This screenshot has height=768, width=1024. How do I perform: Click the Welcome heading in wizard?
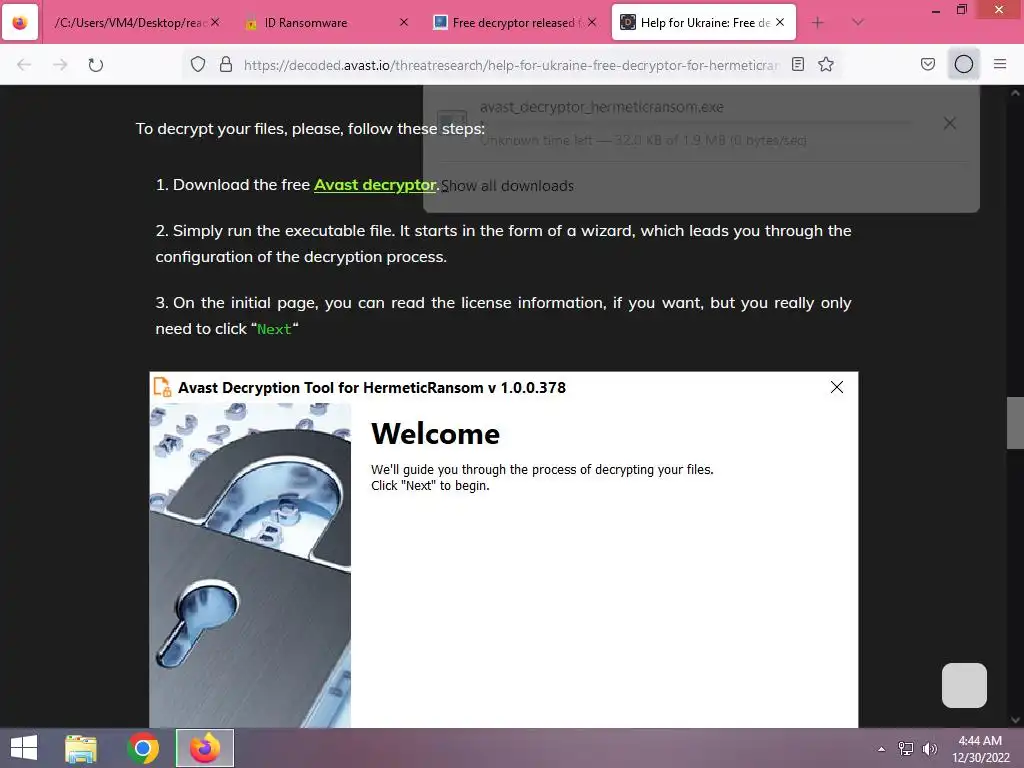(x=436, y=434)
